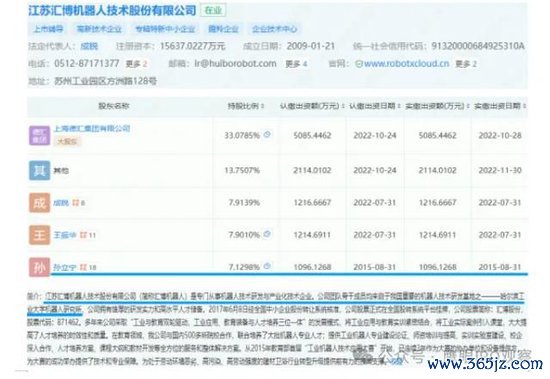Expand 更多 next to phone number
This screenshot has height=379, width=550.
(136, 64)
